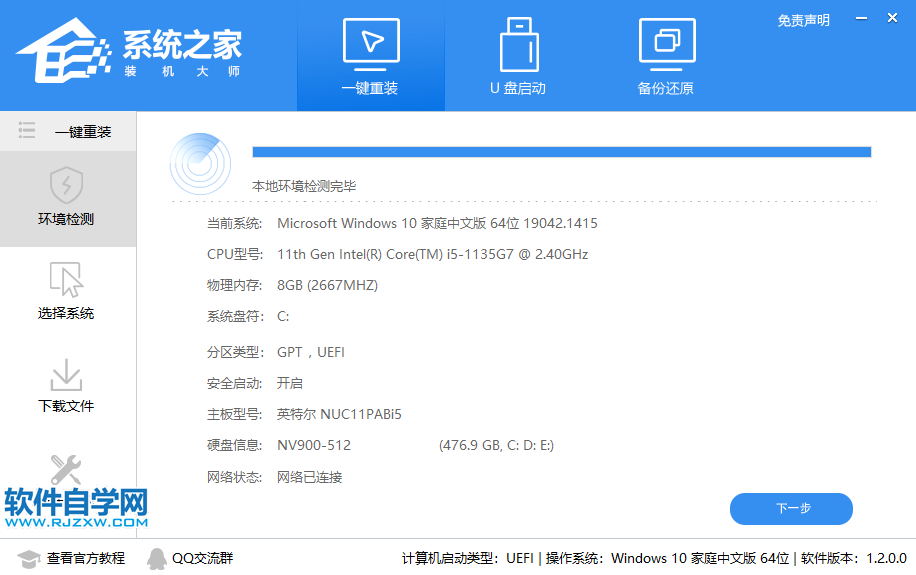Select the 下载文件 download step
Screen dimensions: 916x575
click(68, 386)
